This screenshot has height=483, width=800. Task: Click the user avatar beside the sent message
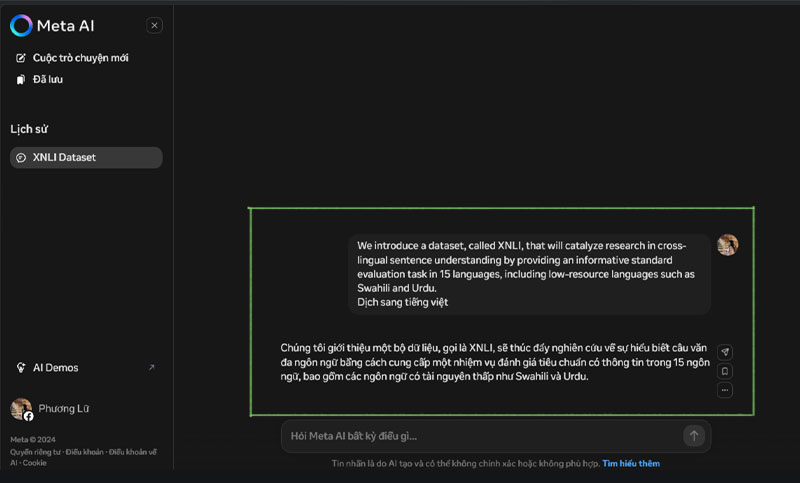(x=727, y=245)
